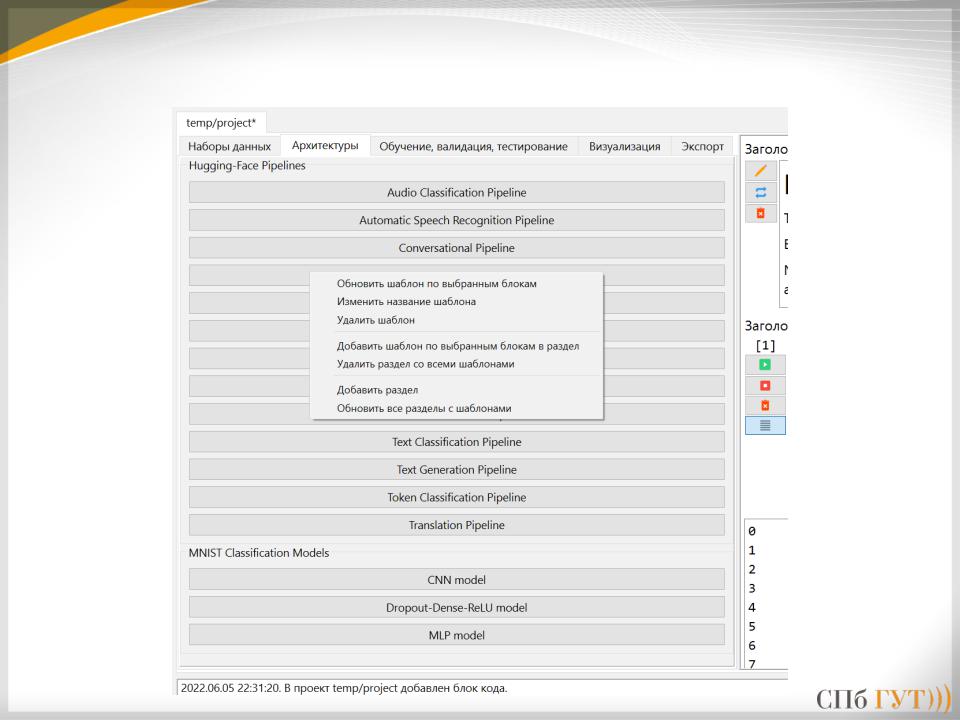960x720 pixels.
Task: Click the Text Generation Pipeline button
Action: tap(457, 470)
